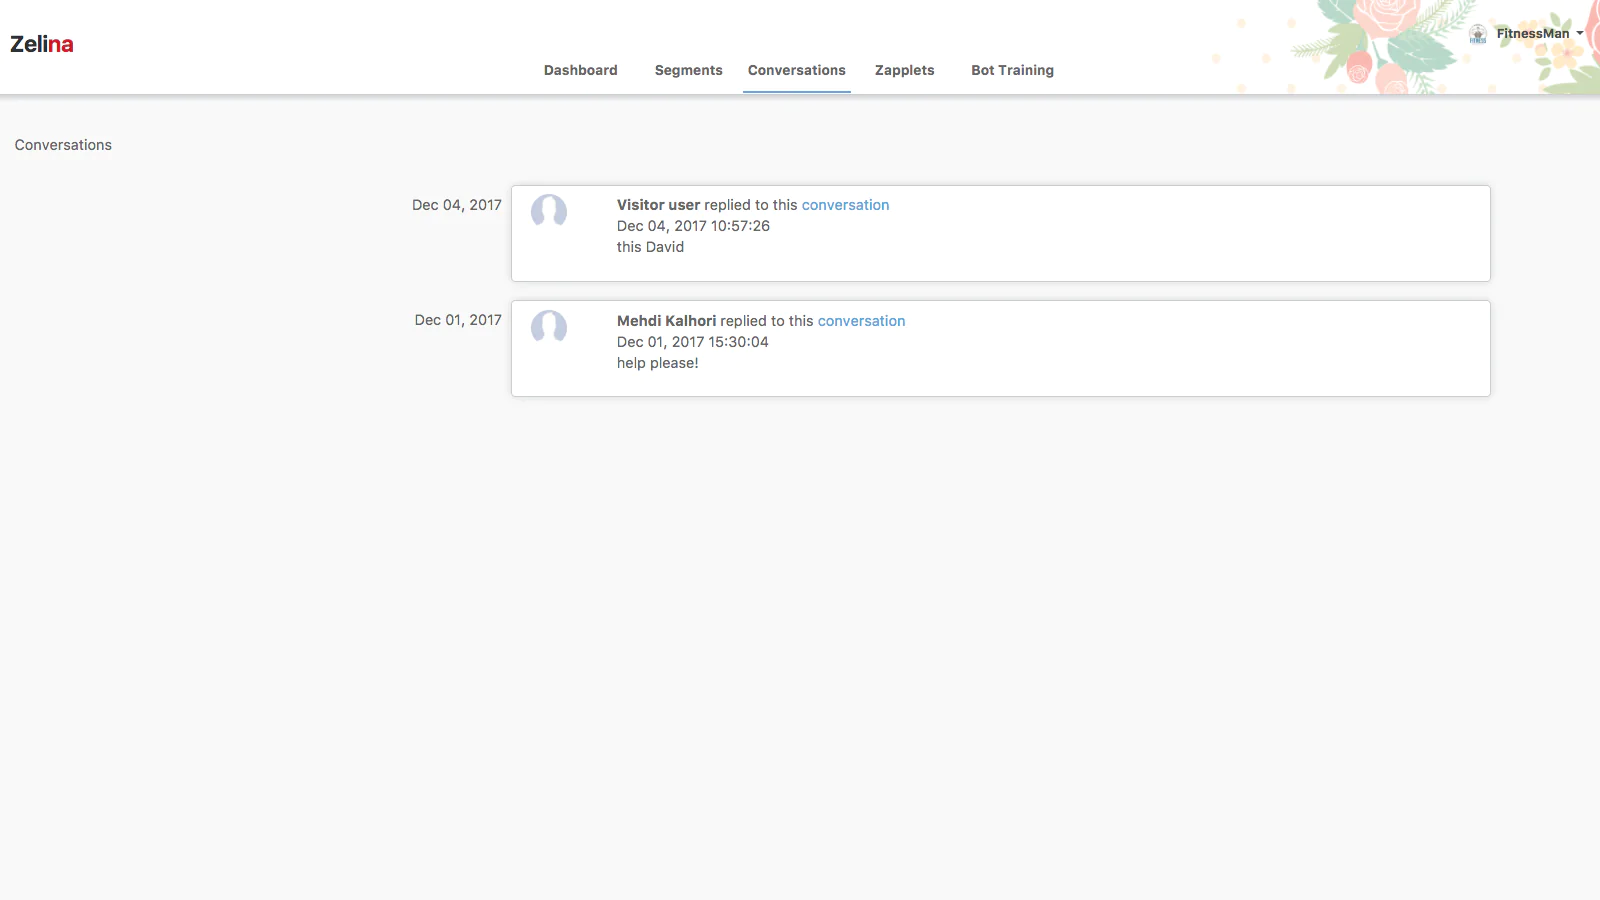
Task: Select the Conversations tab
Action: pos(796,70)
